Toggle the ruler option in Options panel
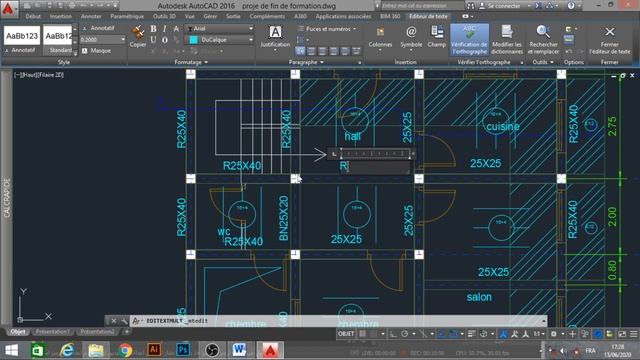 click(569, 40)
